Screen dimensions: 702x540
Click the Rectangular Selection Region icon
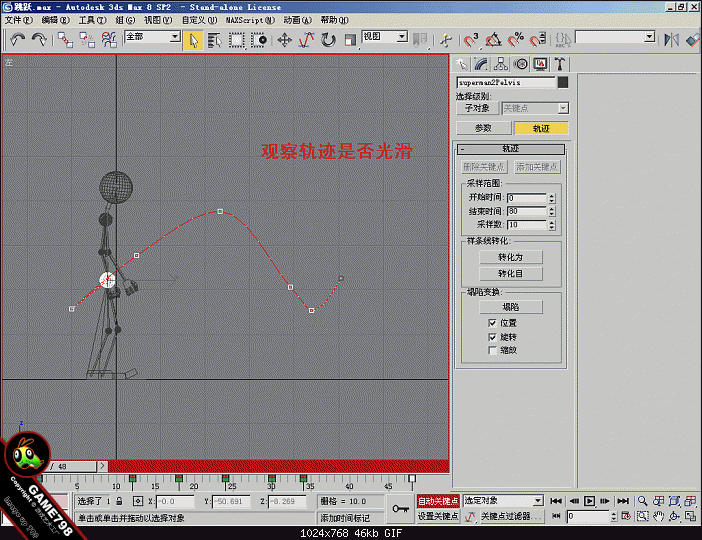[x=237, y=40]
